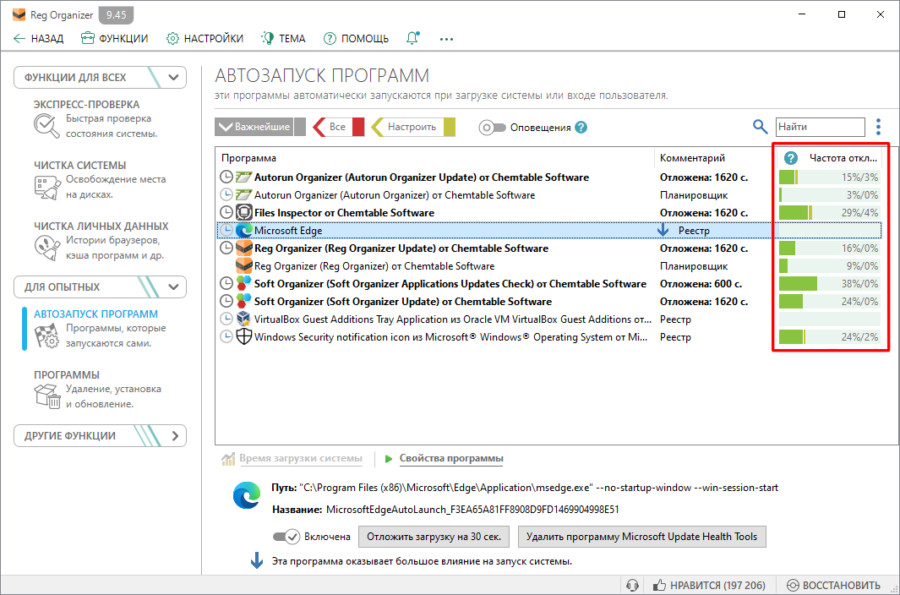
Task: Click the Нравится like button
Action: pos(709,585)
